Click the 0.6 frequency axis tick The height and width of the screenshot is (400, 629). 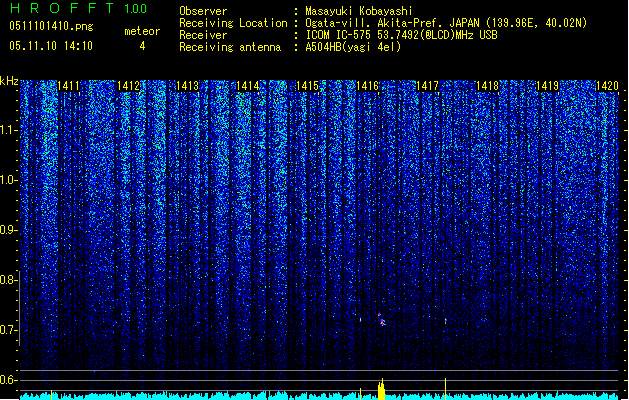[x=9, y=380]
